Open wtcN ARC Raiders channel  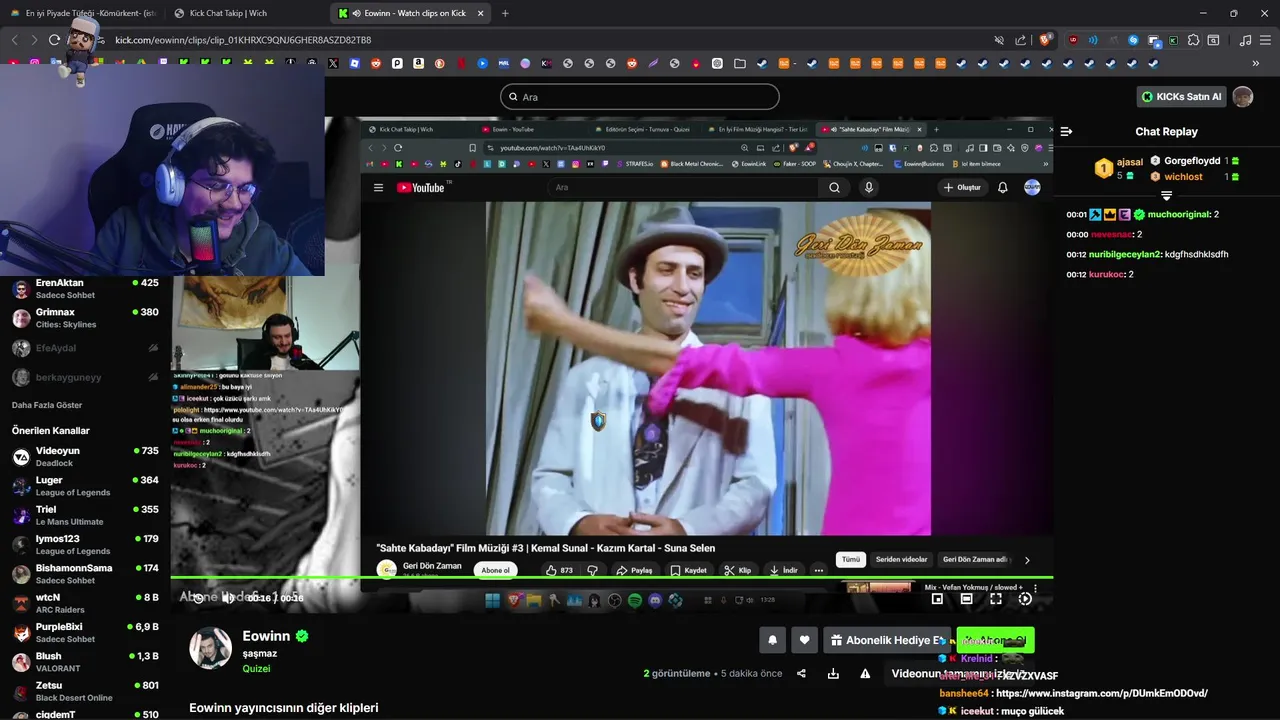[x=85, y=603]
